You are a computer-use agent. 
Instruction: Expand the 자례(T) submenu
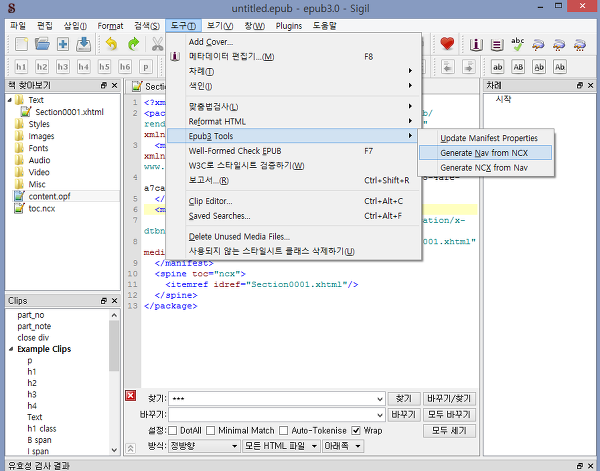pyautogui.click(x=294, y=71)
